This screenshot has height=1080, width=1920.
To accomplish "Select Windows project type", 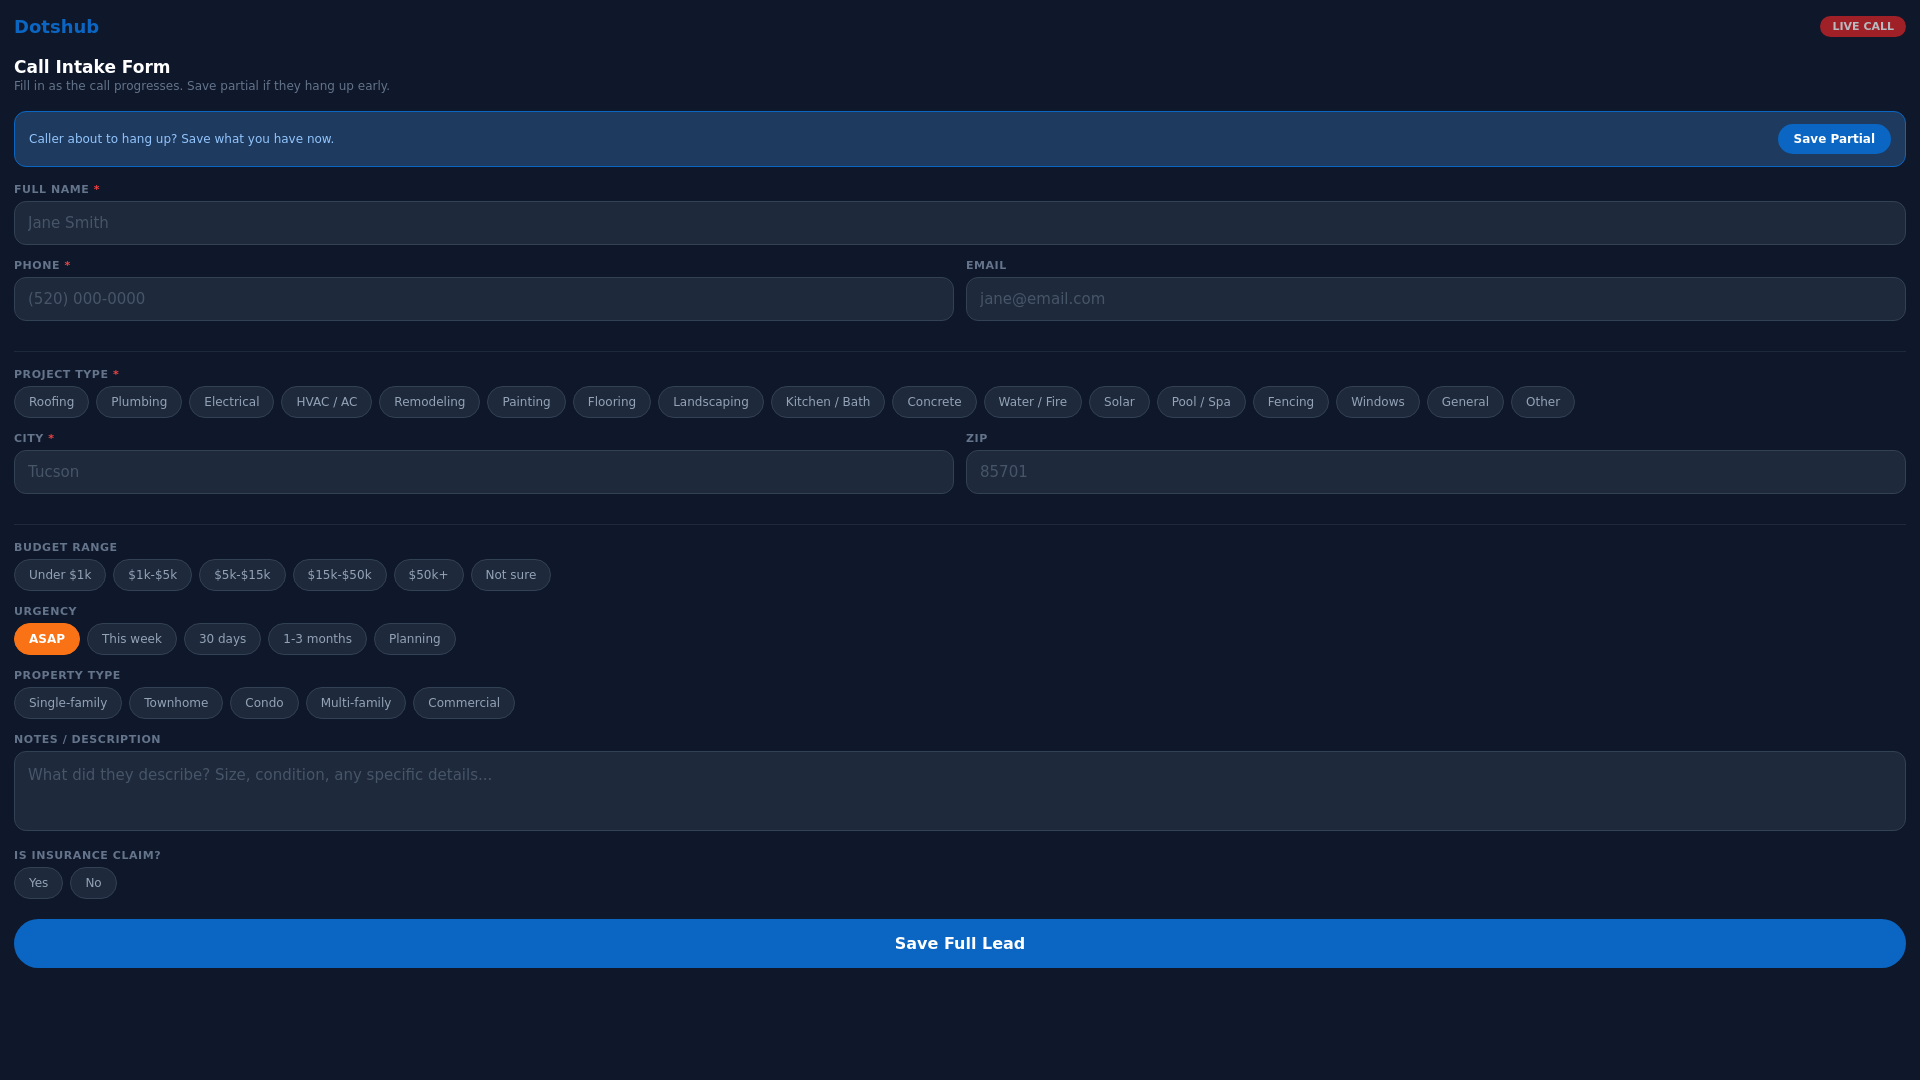I will [1377, 402].
